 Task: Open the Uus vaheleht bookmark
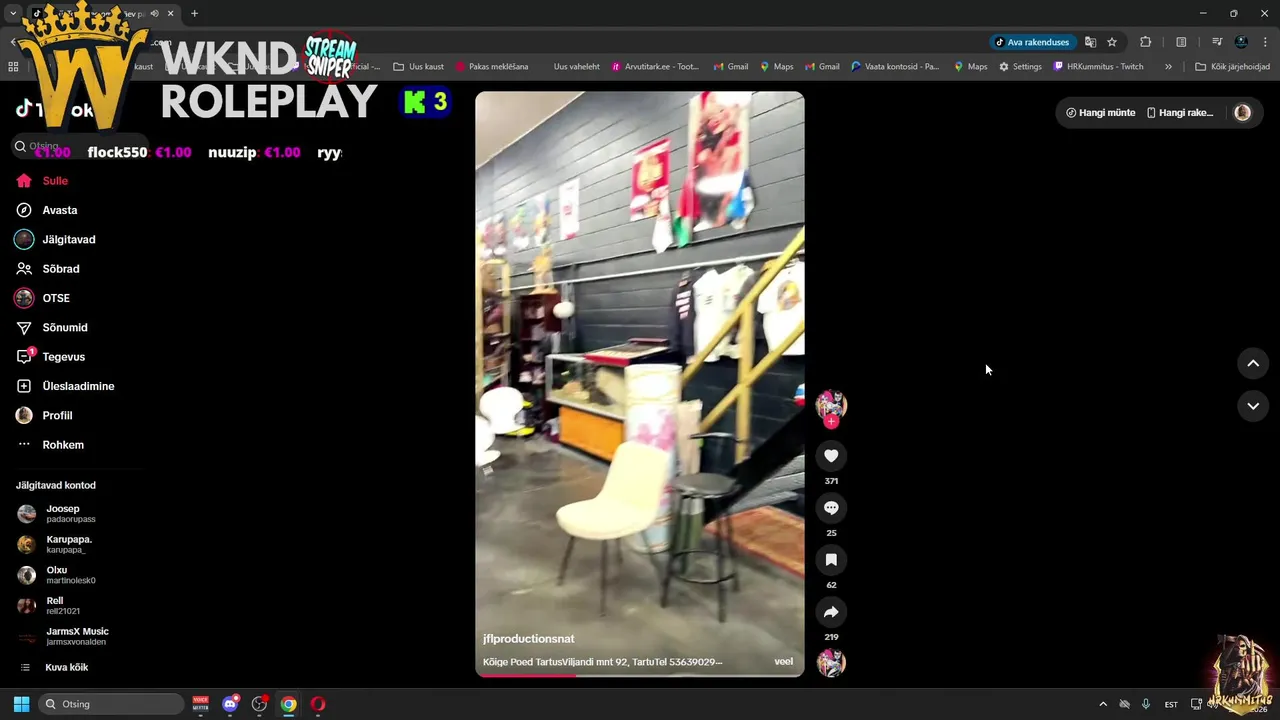pos(576,67)
